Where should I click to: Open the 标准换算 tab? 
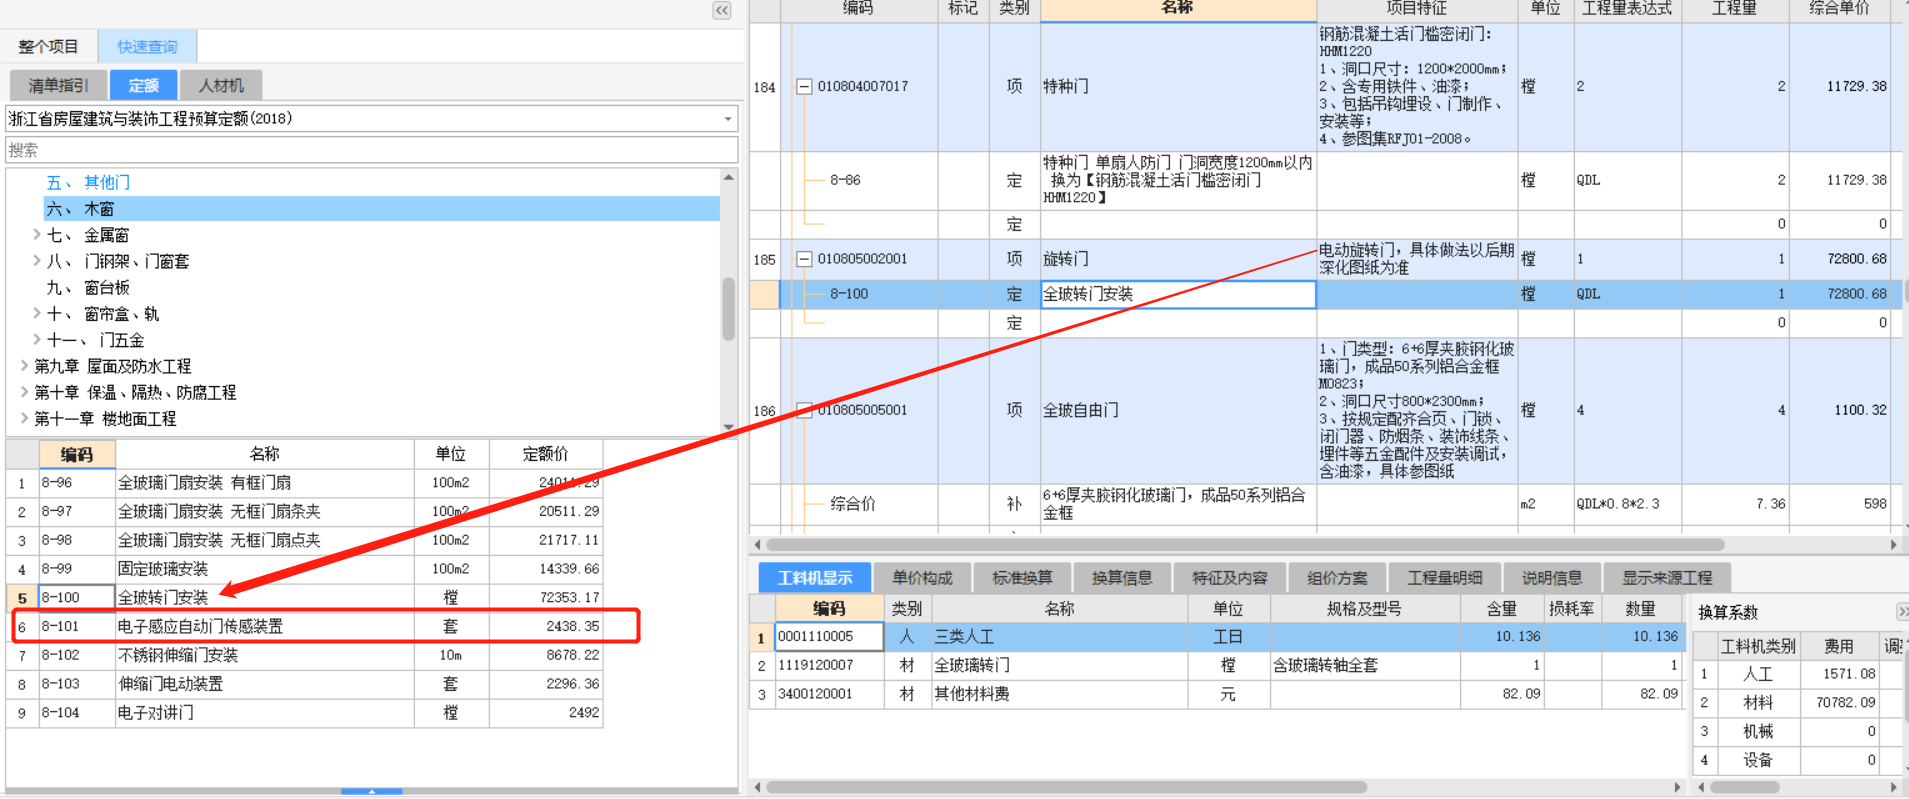1022,578
